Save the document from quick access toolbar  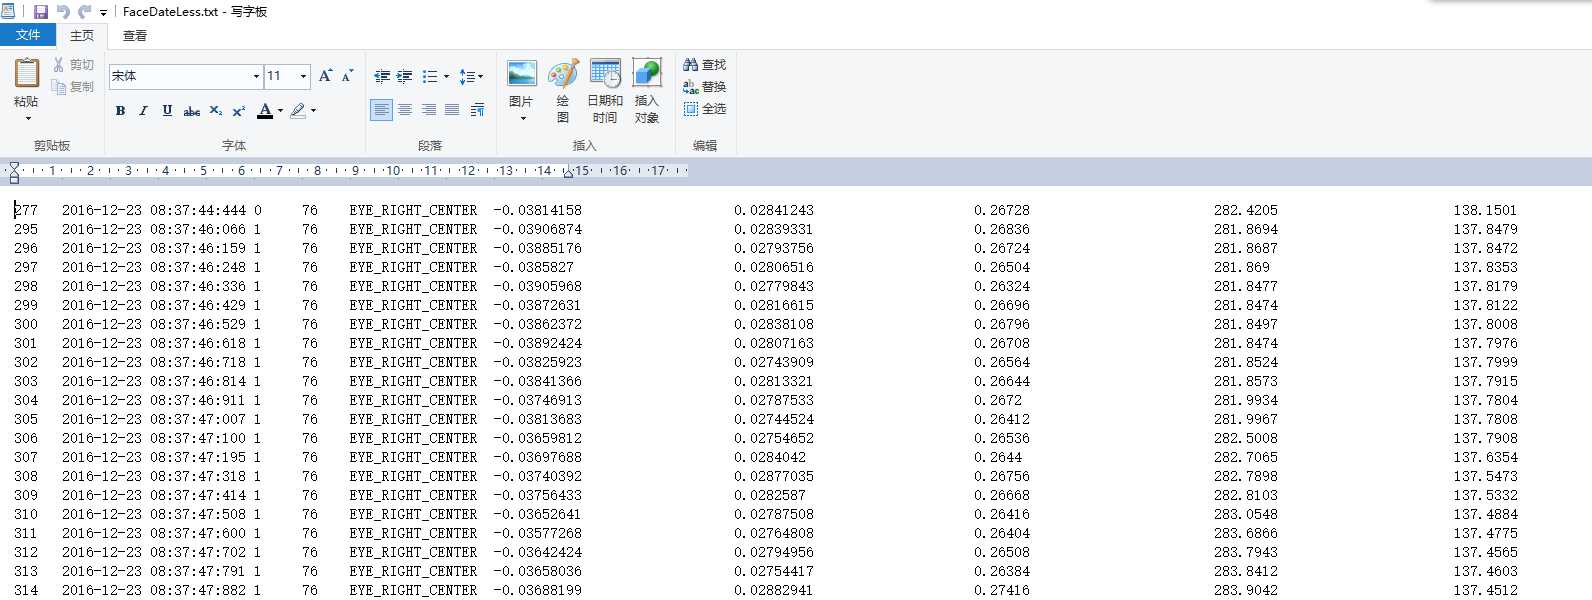(41, 12)
